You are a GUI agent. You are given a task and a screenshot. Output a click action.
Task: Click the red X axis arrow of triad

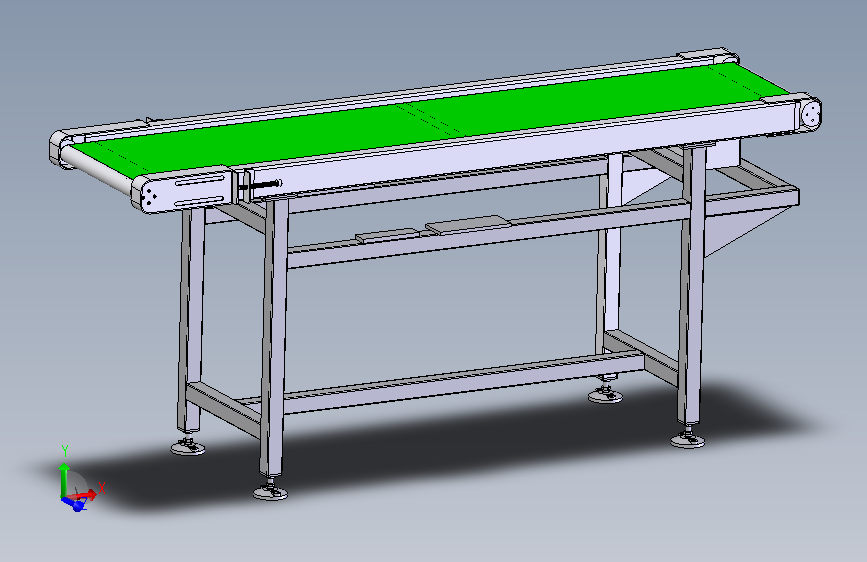[83, 495]
